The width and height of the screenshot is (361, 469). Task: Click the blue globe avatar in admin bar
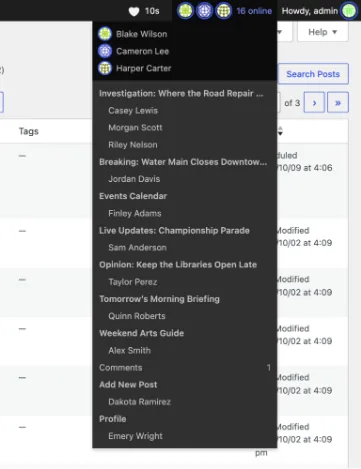coord(205,11)
